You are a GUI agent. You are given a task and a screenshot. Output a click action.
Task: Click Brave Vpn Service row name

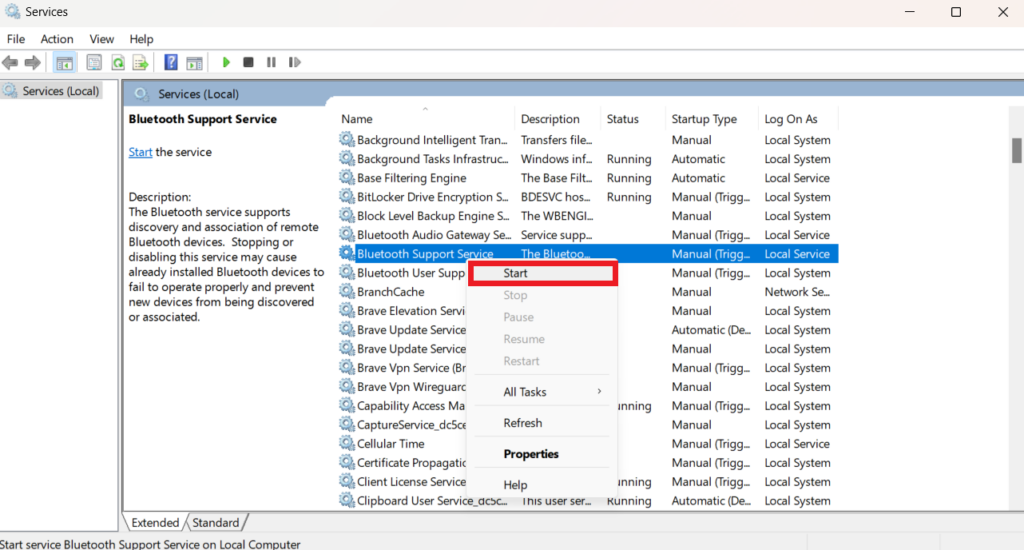411,367
